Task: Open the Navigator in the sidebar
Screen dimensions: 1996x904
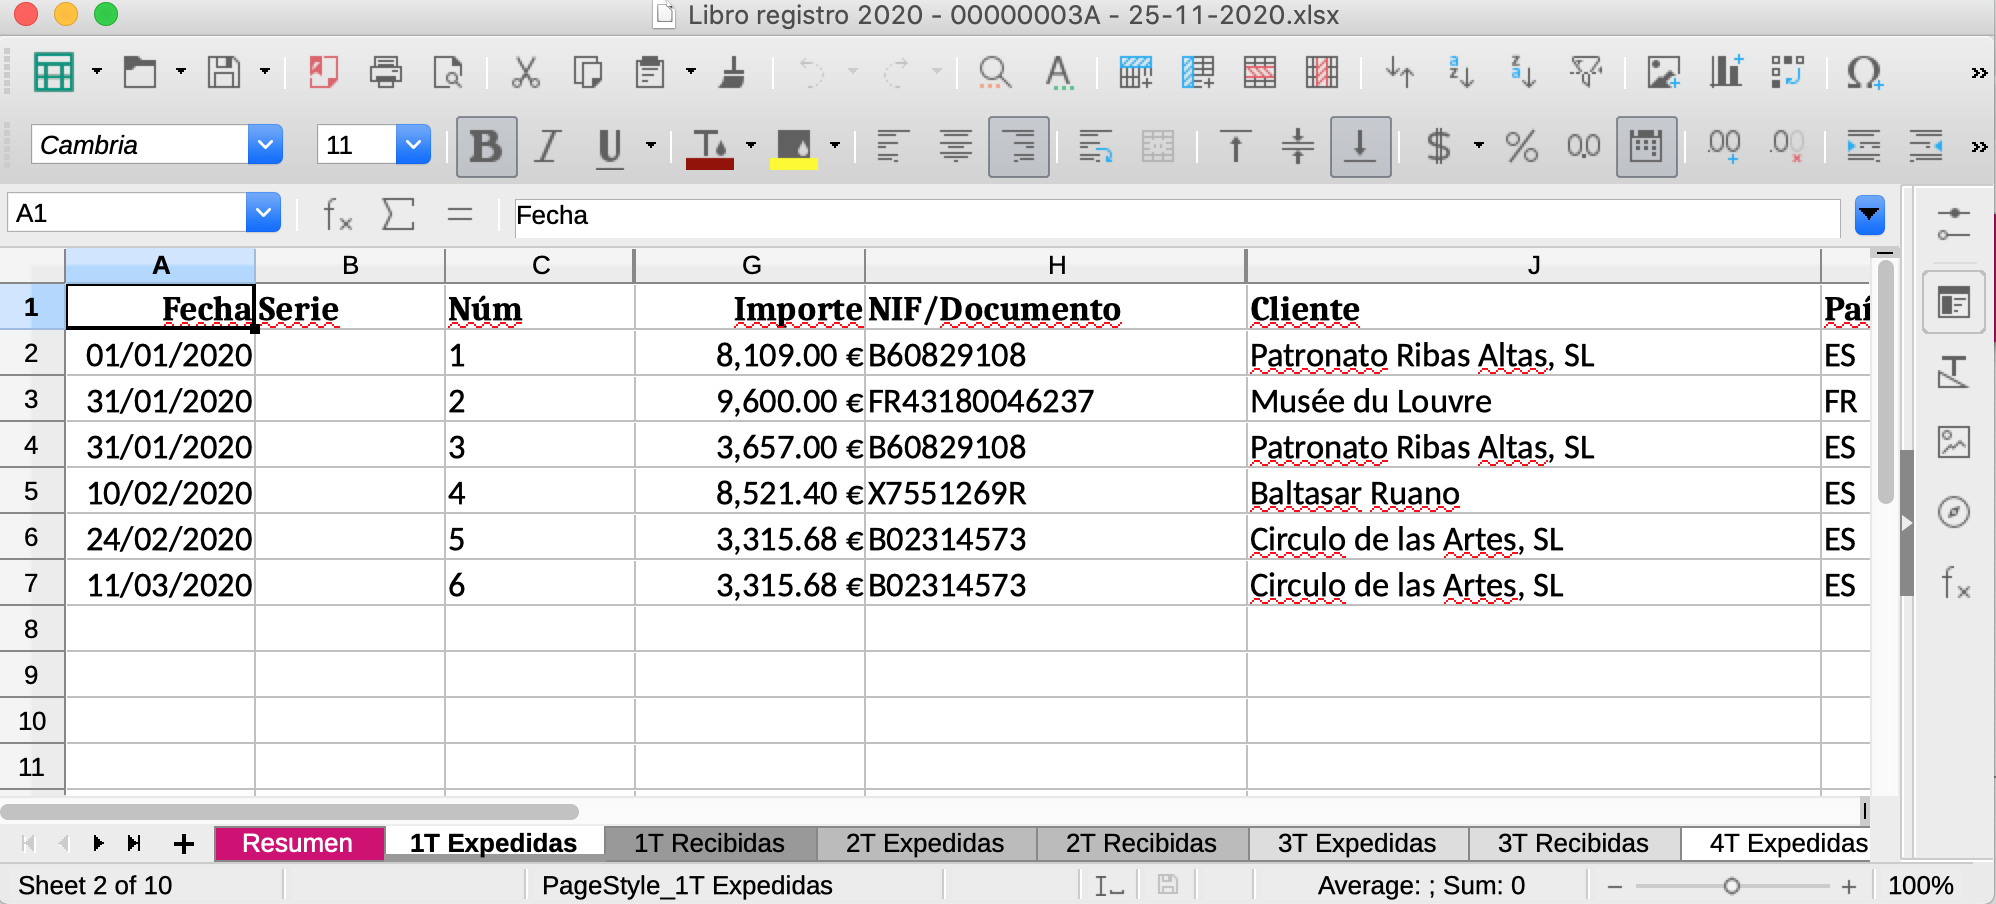Action: point(1951,512)
